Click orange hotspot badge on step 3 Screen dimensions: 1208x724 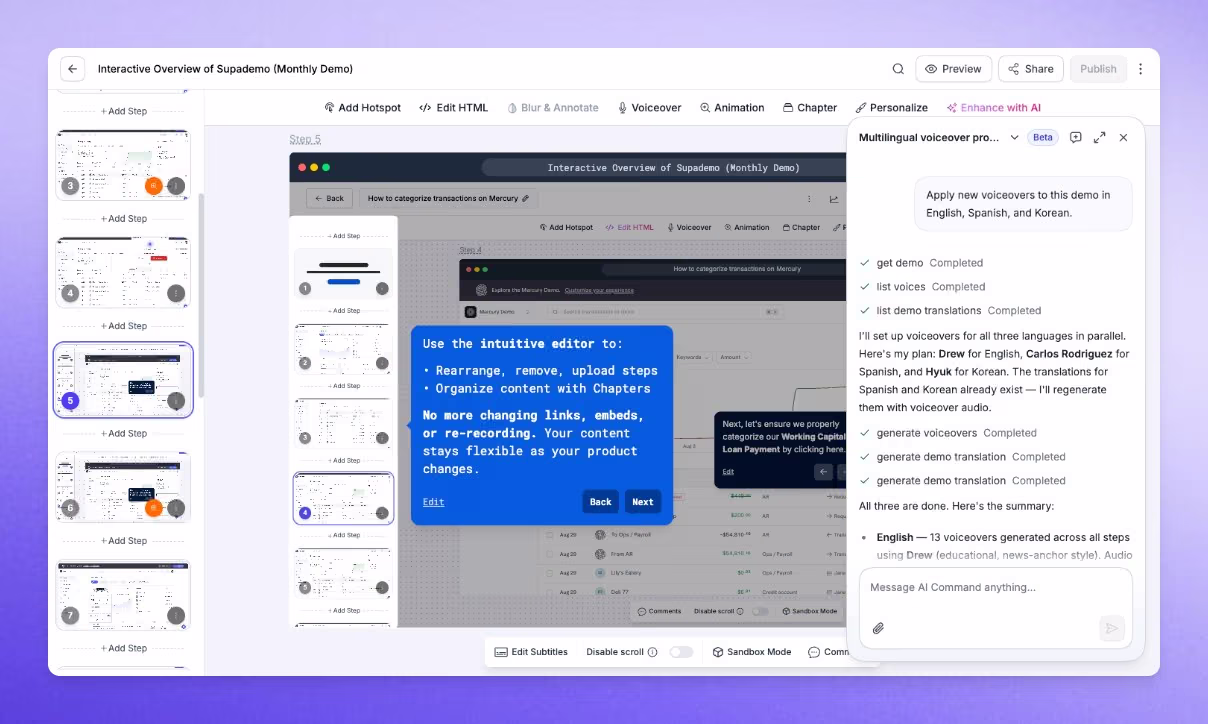pyautogui.click(x=153, y=186)
